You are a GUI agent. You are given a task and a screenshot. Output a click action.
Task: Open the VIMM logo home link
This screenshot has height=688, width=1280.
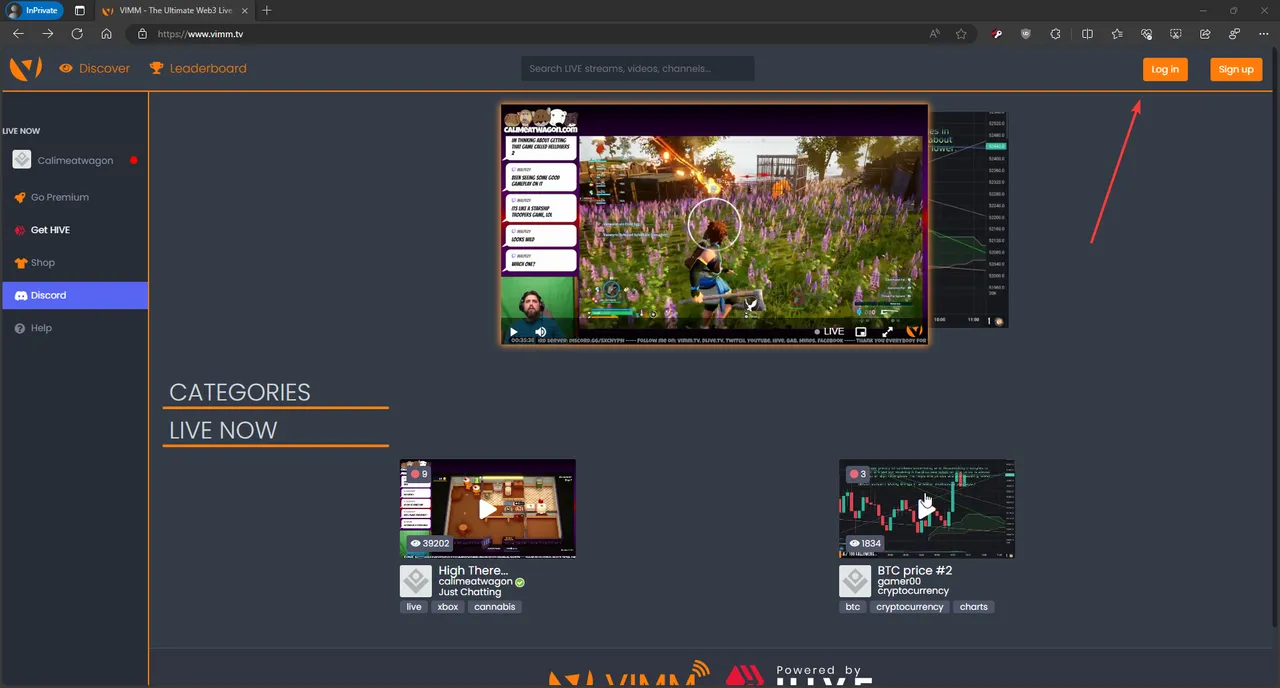click(25, 68)
